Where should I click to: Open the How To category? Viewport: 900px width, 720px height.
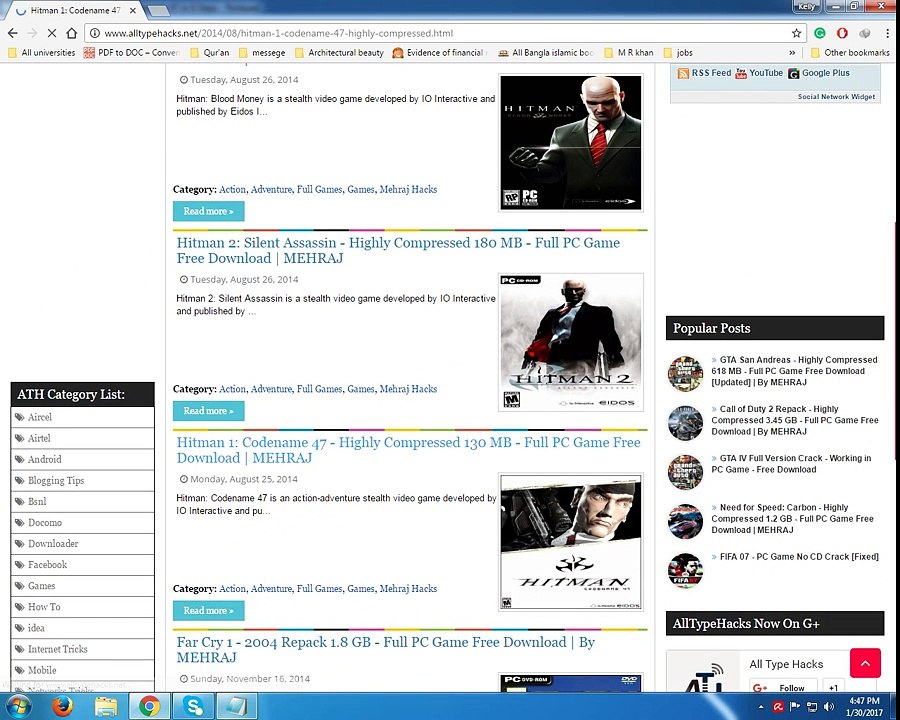[x=82, y=607]
